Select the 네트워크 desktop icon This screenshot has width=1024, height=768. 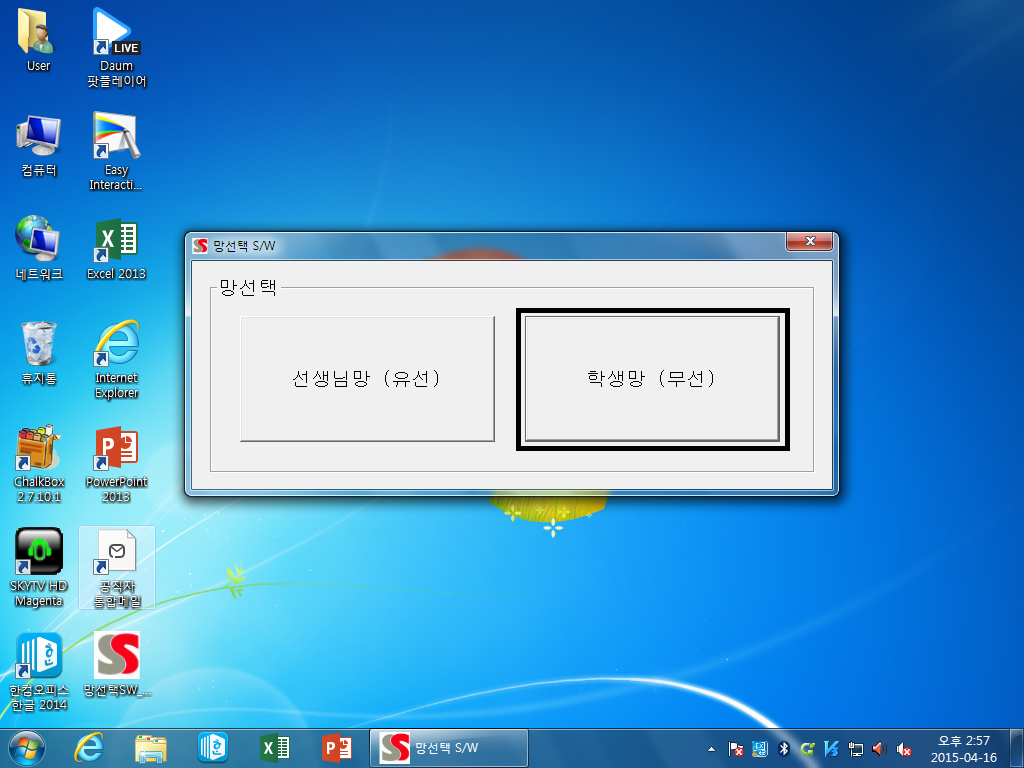[39, 248]
